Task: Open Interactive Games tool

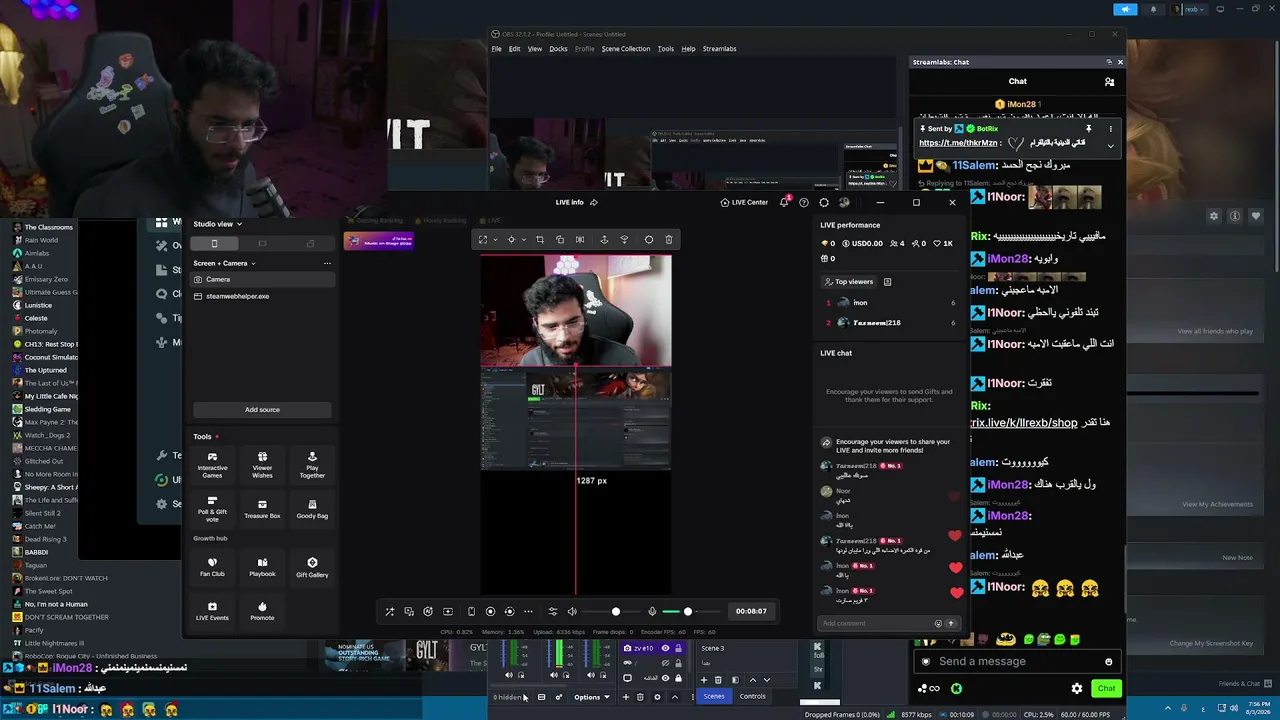Action: [x=212, y=466]
